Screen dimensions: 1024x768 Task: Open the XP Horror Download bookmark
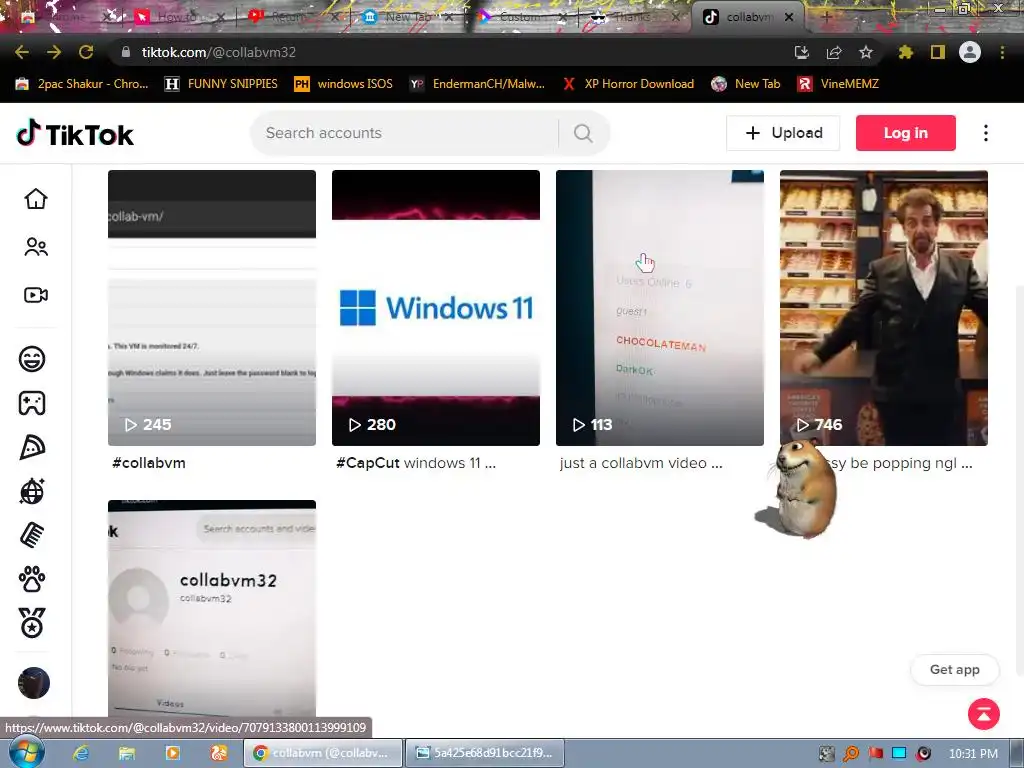pyautogui.click(x=628, y=84)
